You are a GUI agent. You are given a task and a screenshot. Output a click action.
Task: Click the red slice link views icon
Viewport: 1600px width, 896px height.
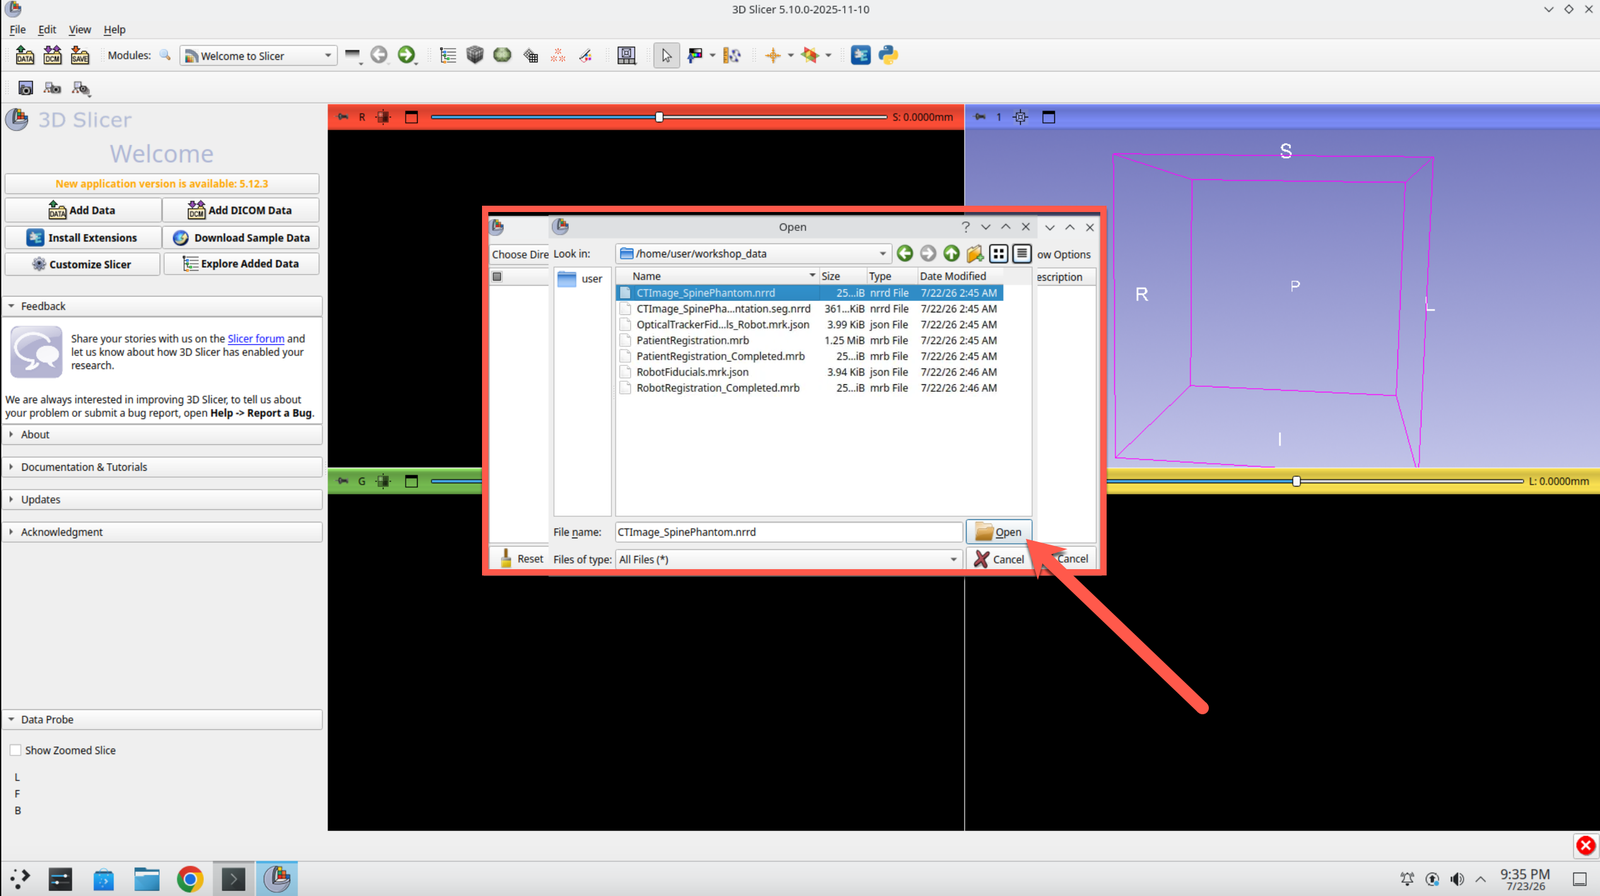[383, 117]
